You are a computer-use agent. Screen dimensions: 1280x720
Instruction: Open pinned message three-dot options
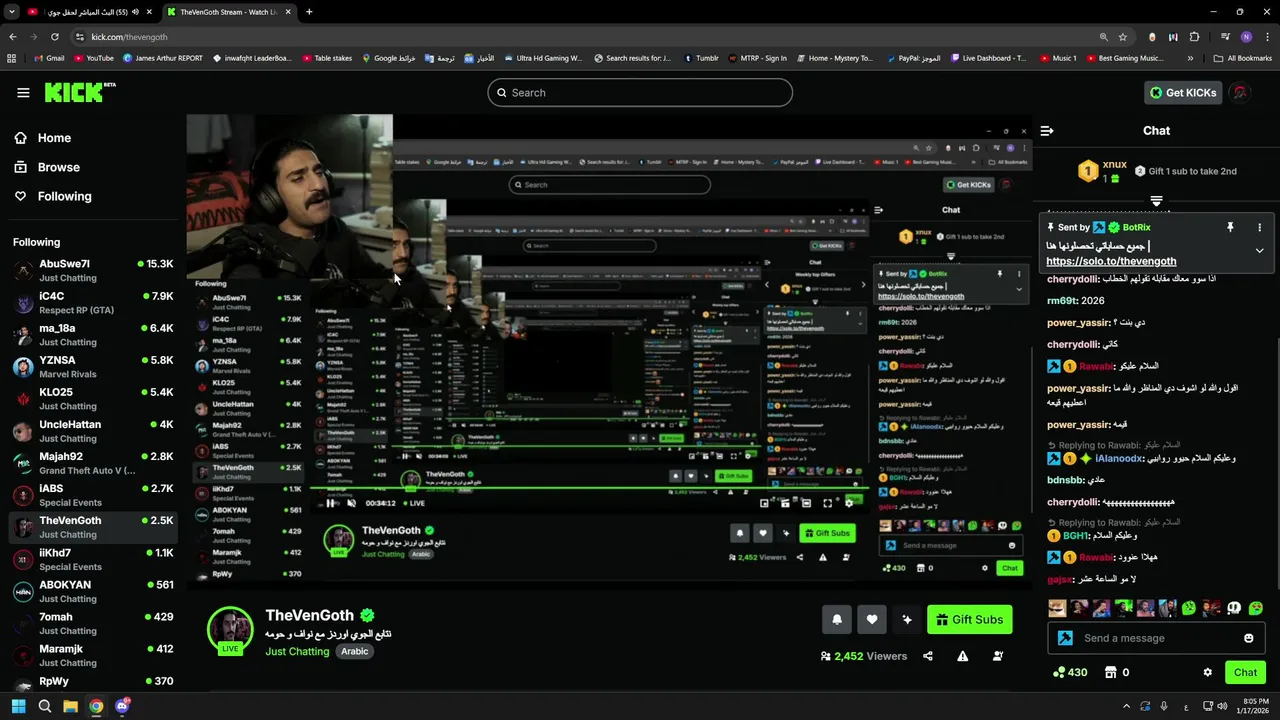coord(1259,228)
